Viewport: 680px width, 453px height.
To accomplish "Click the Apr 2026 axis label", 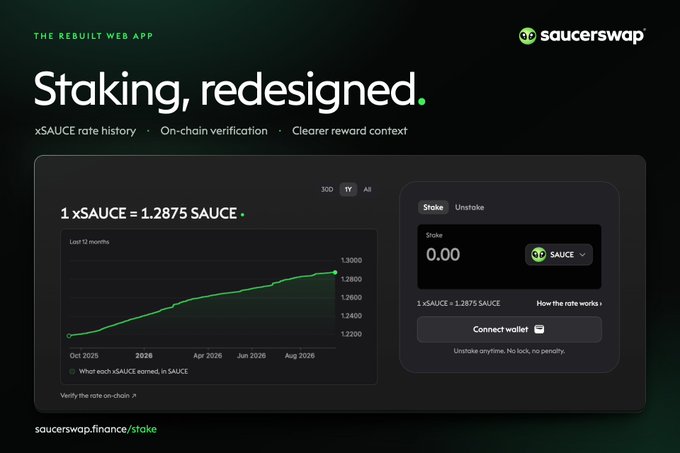I will click(207, 355).
